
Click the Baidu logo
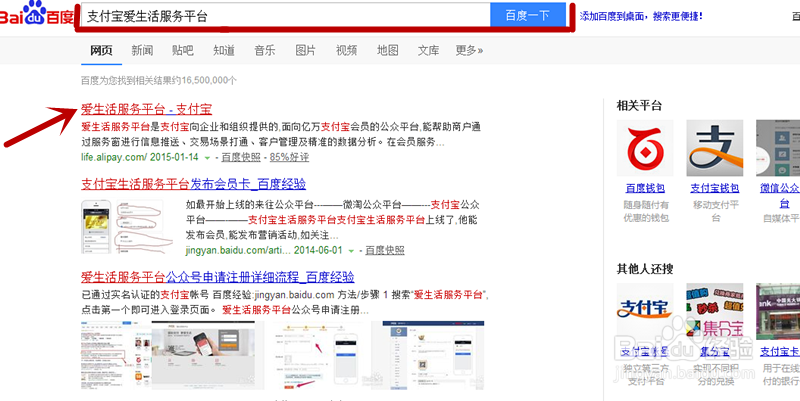tap(37, 14)
